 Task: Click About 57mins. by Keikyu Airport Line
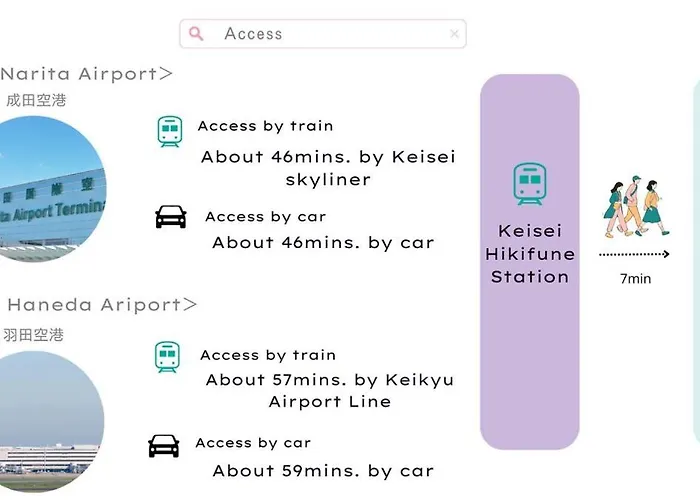330,391
